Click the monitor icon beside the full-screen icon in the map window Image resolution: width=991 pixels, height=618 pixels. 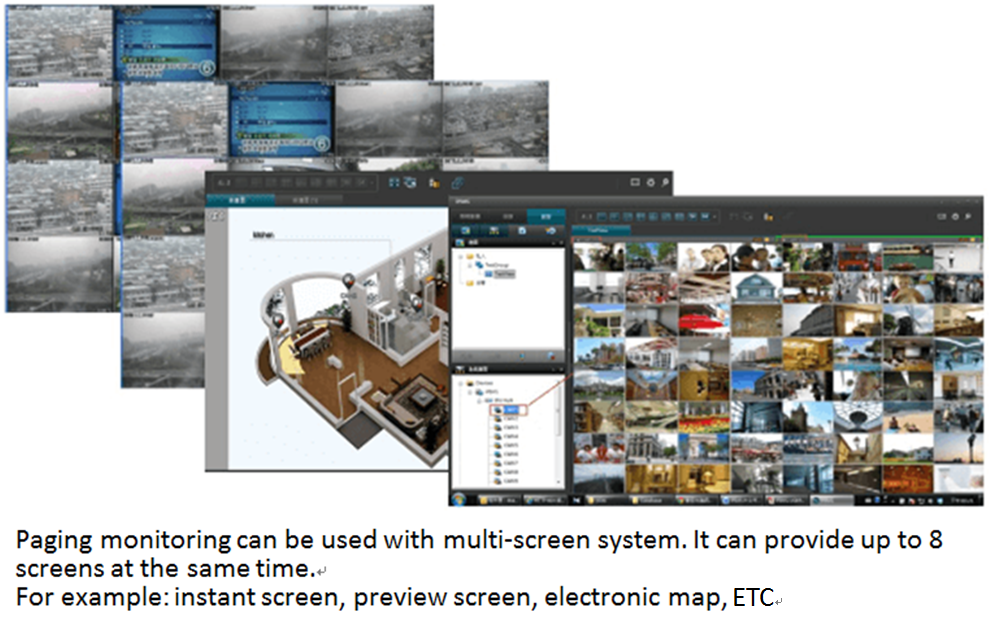pos(410,183)
